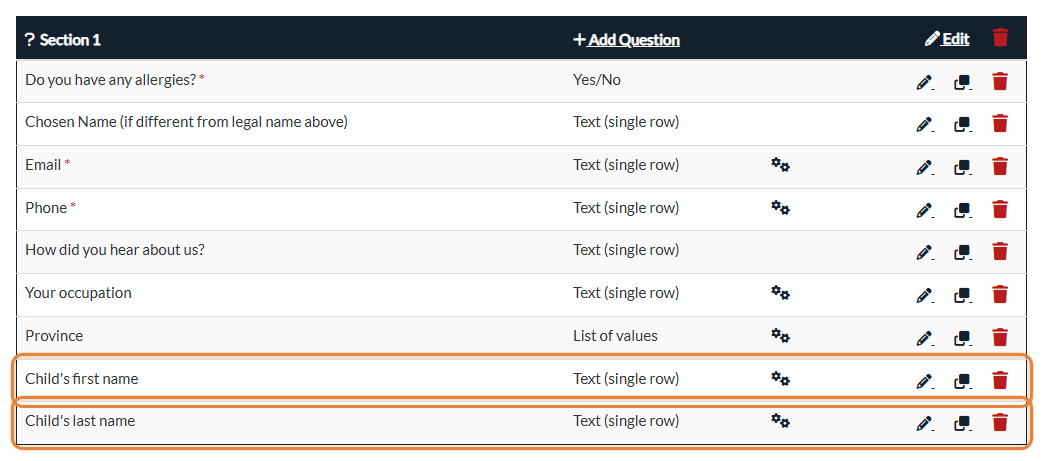
Task: Select the Province question label
Action: point(54,336)
